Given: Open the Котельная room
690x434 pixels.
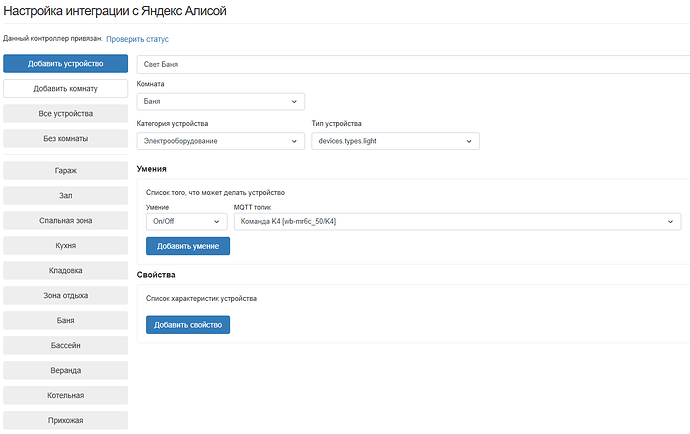Looking at the screenshot, I should click(66, 395).
